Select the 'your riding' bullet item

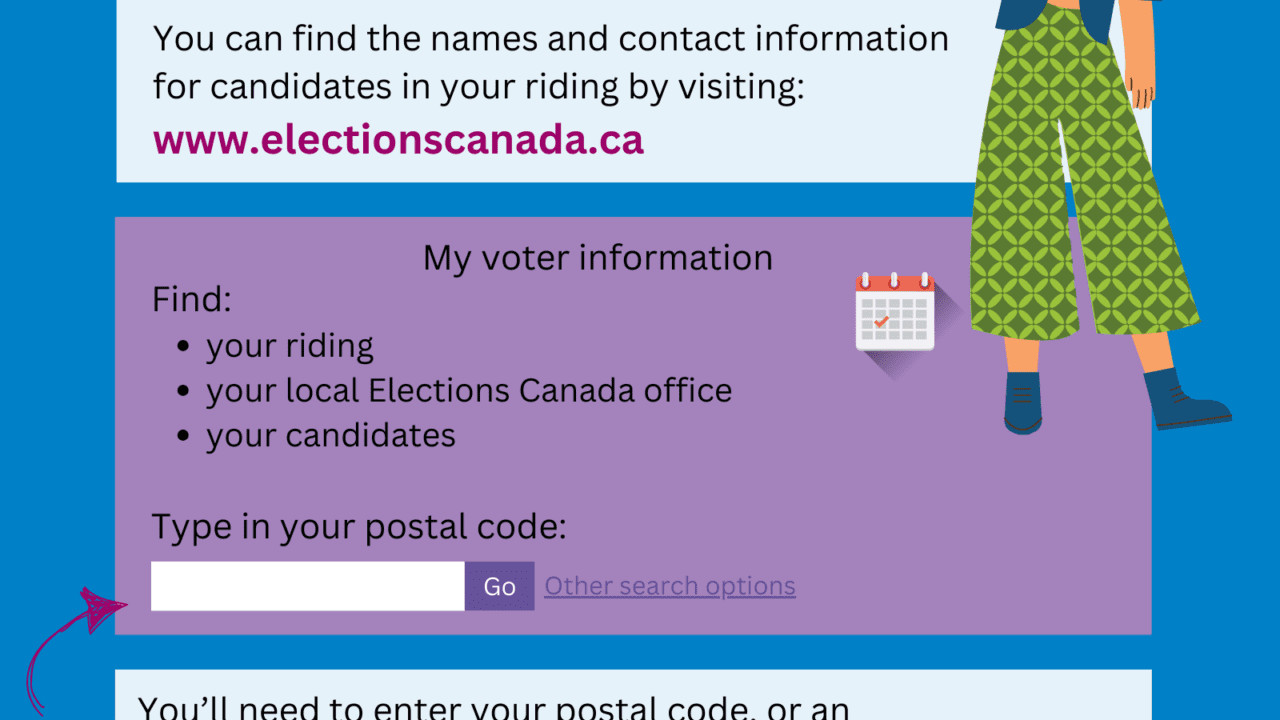[x=290, y=346]
